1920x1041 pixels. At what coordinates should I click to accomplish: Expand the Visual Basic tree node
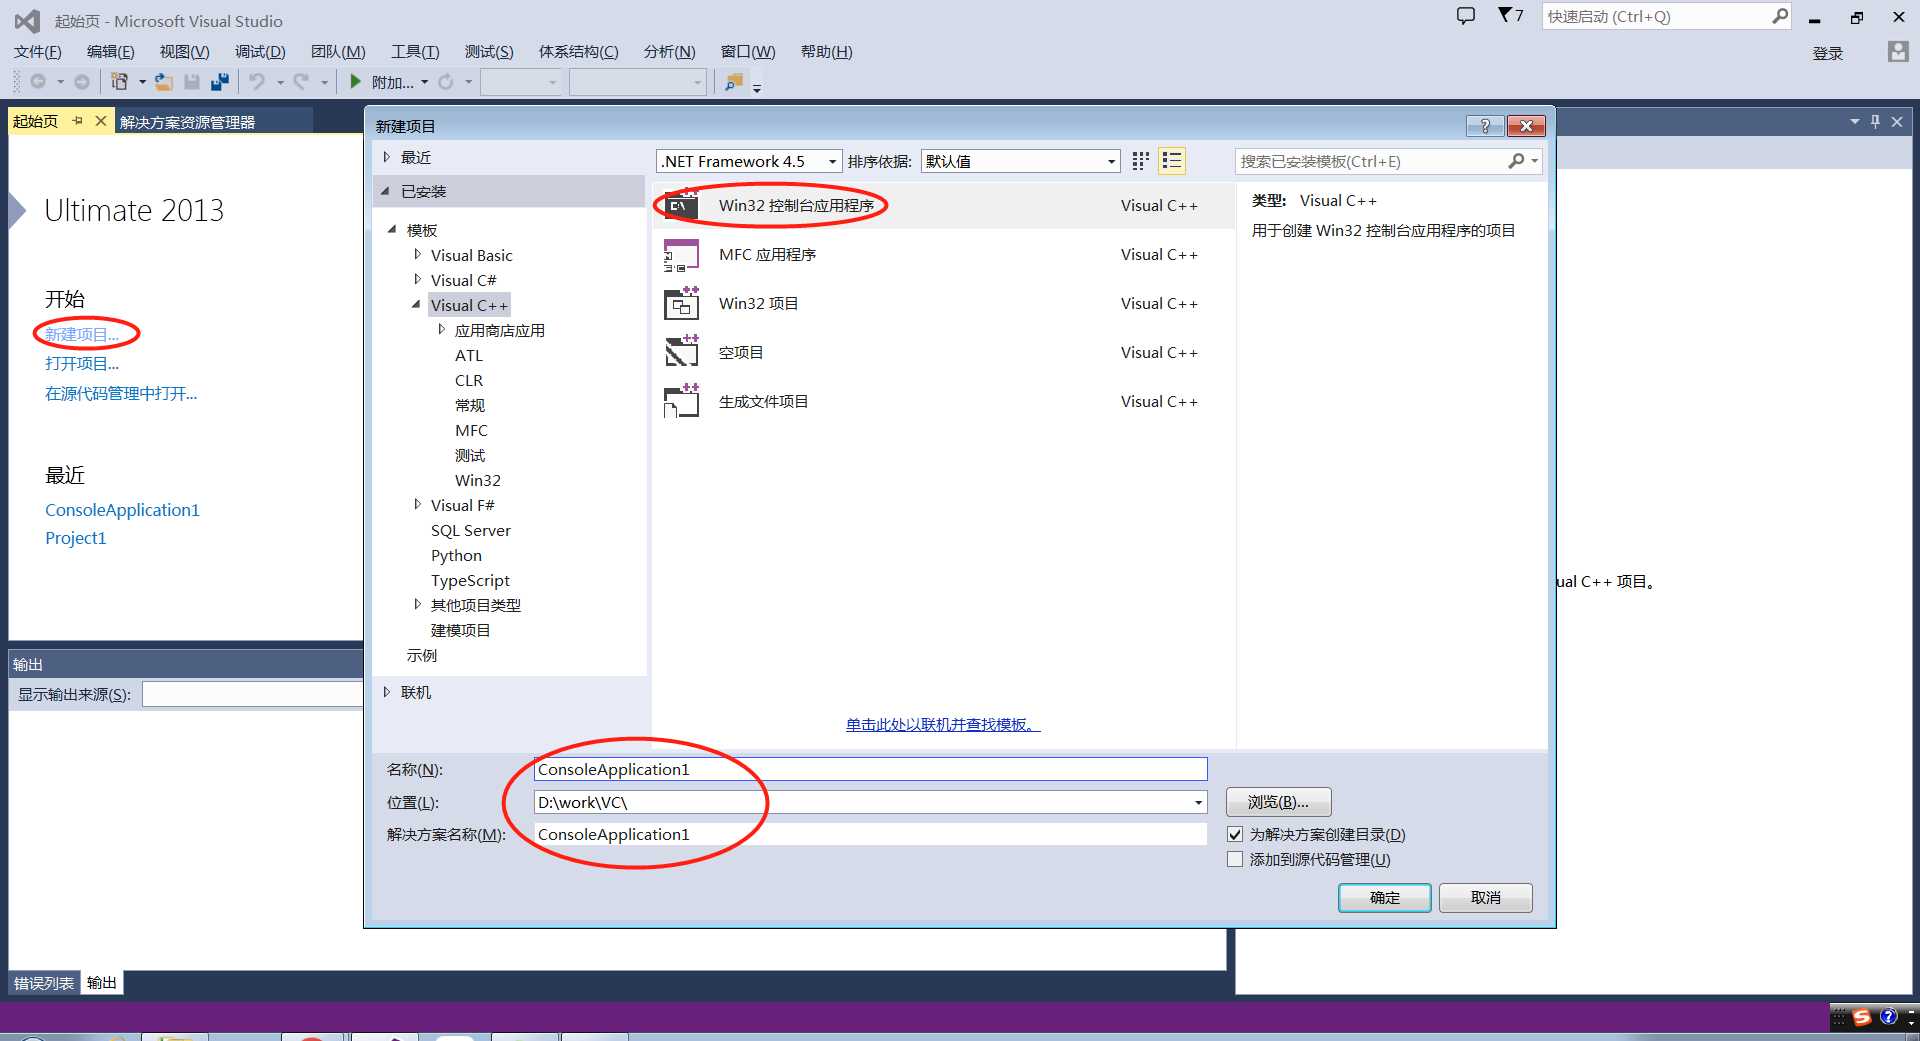click(417, 255)
